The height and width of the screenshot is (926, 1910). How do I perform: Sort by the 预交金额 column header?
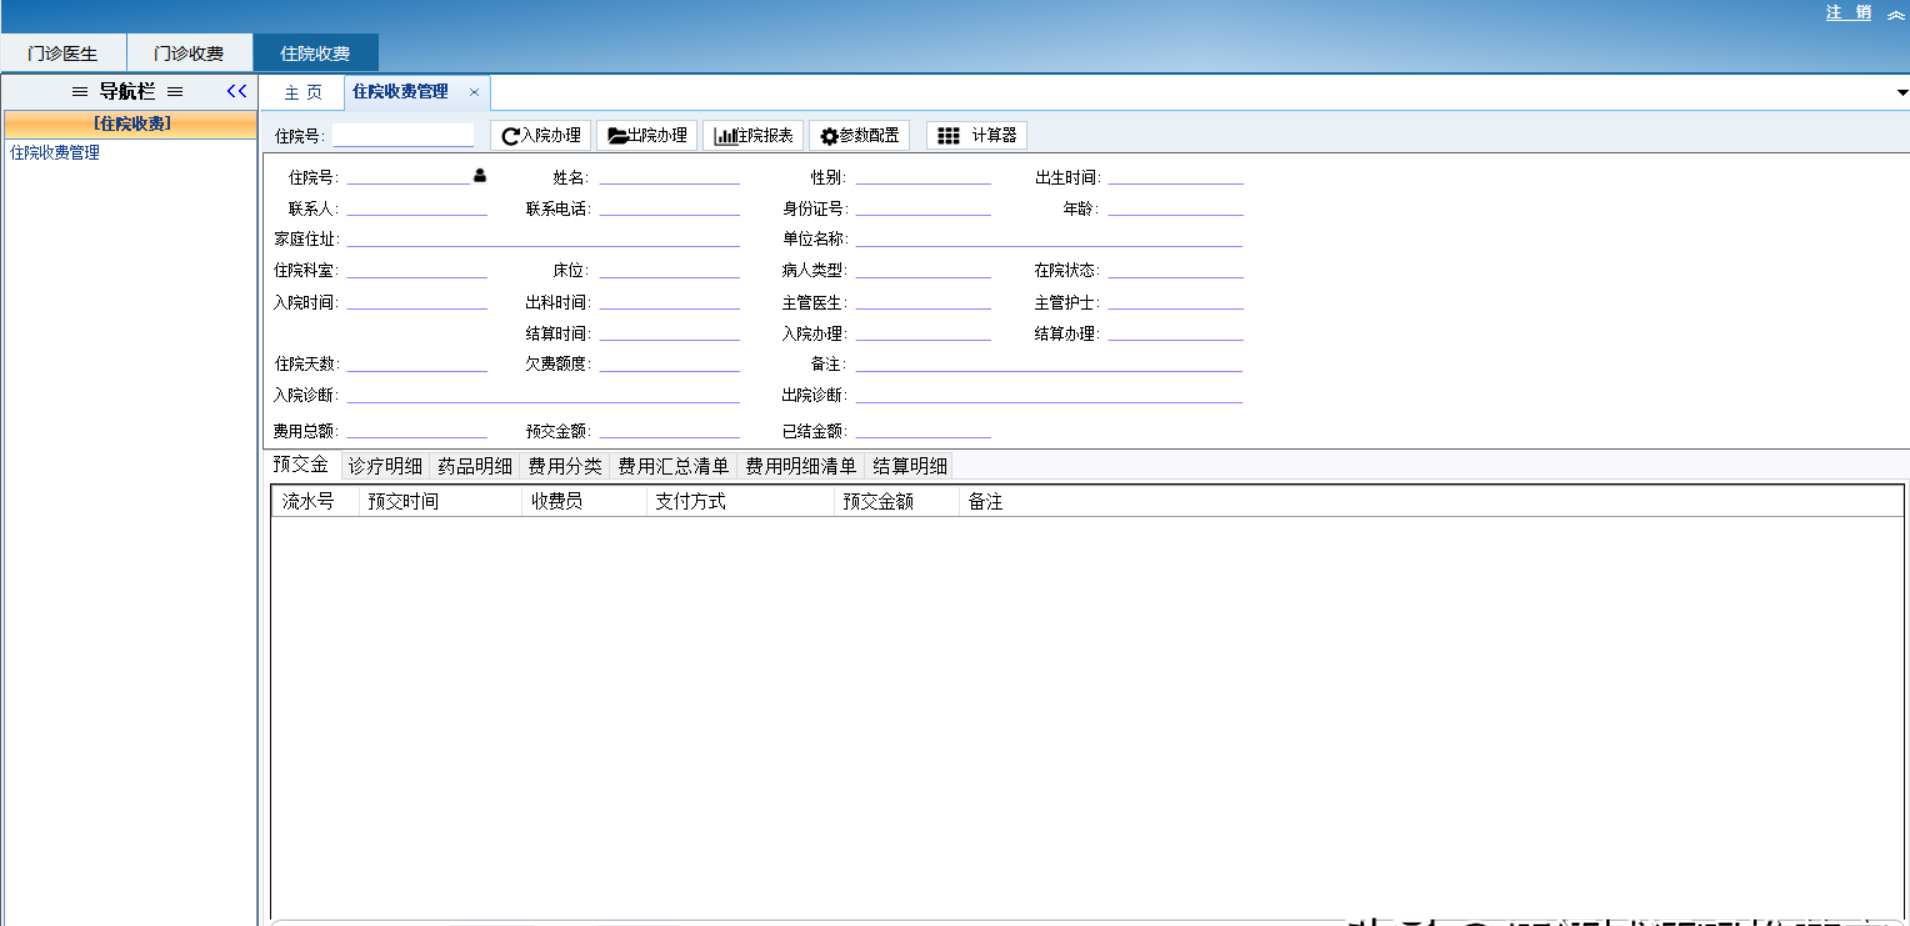(878, 501)
